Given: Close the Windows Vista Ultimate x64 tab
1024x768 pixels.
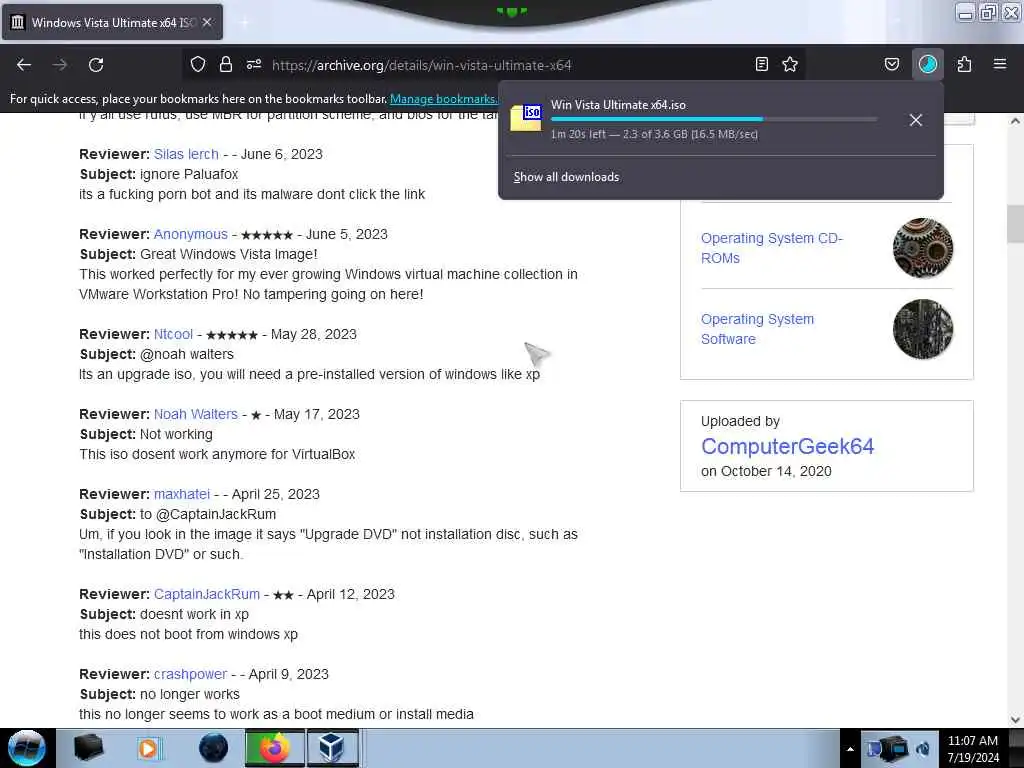Looking at the screenshot, I should [x=207, y=22].
